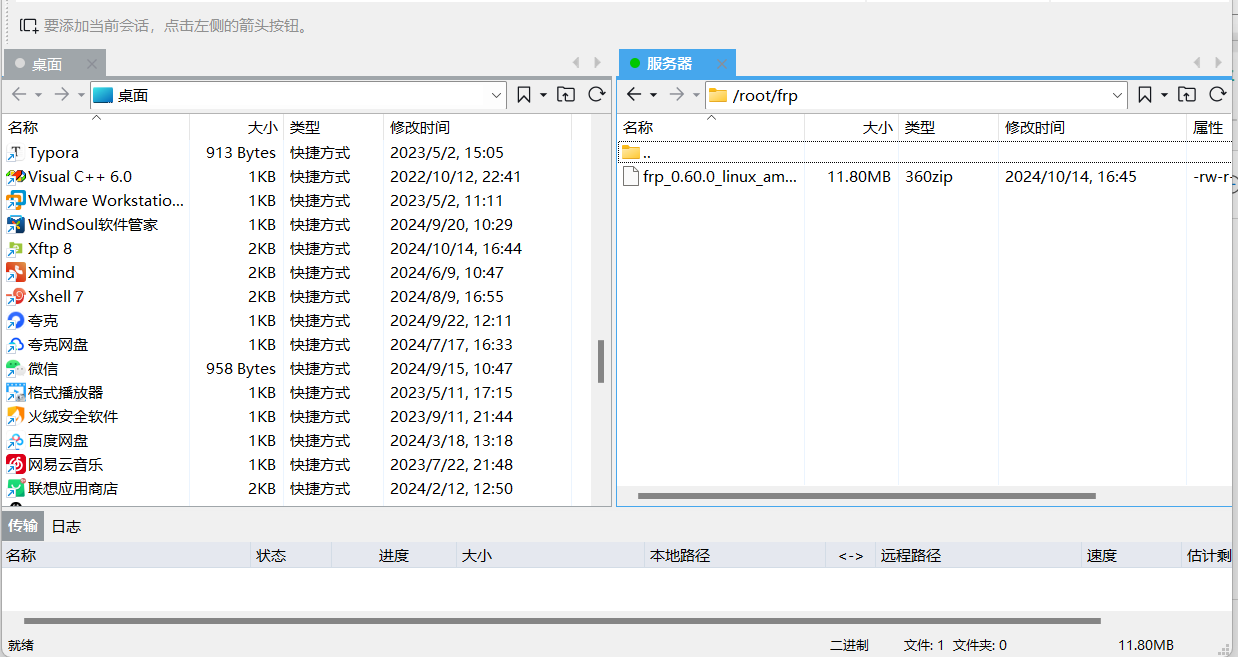Navigate up one folder in local pane
The width and height of the screenshot is (1238, 657).
point(567,94)
